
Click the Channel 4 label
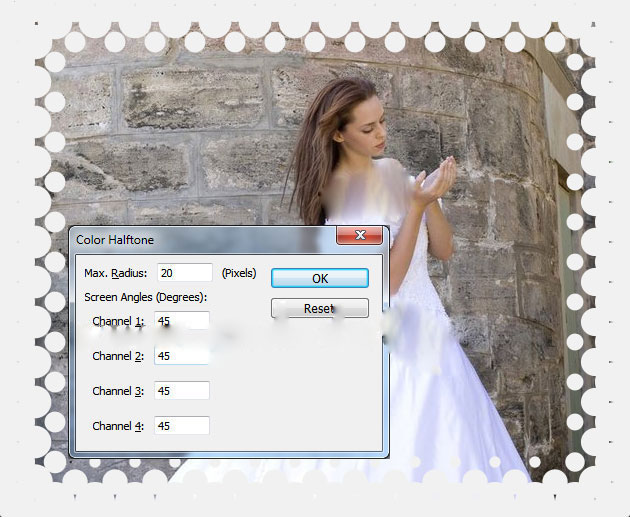point(118,426)
